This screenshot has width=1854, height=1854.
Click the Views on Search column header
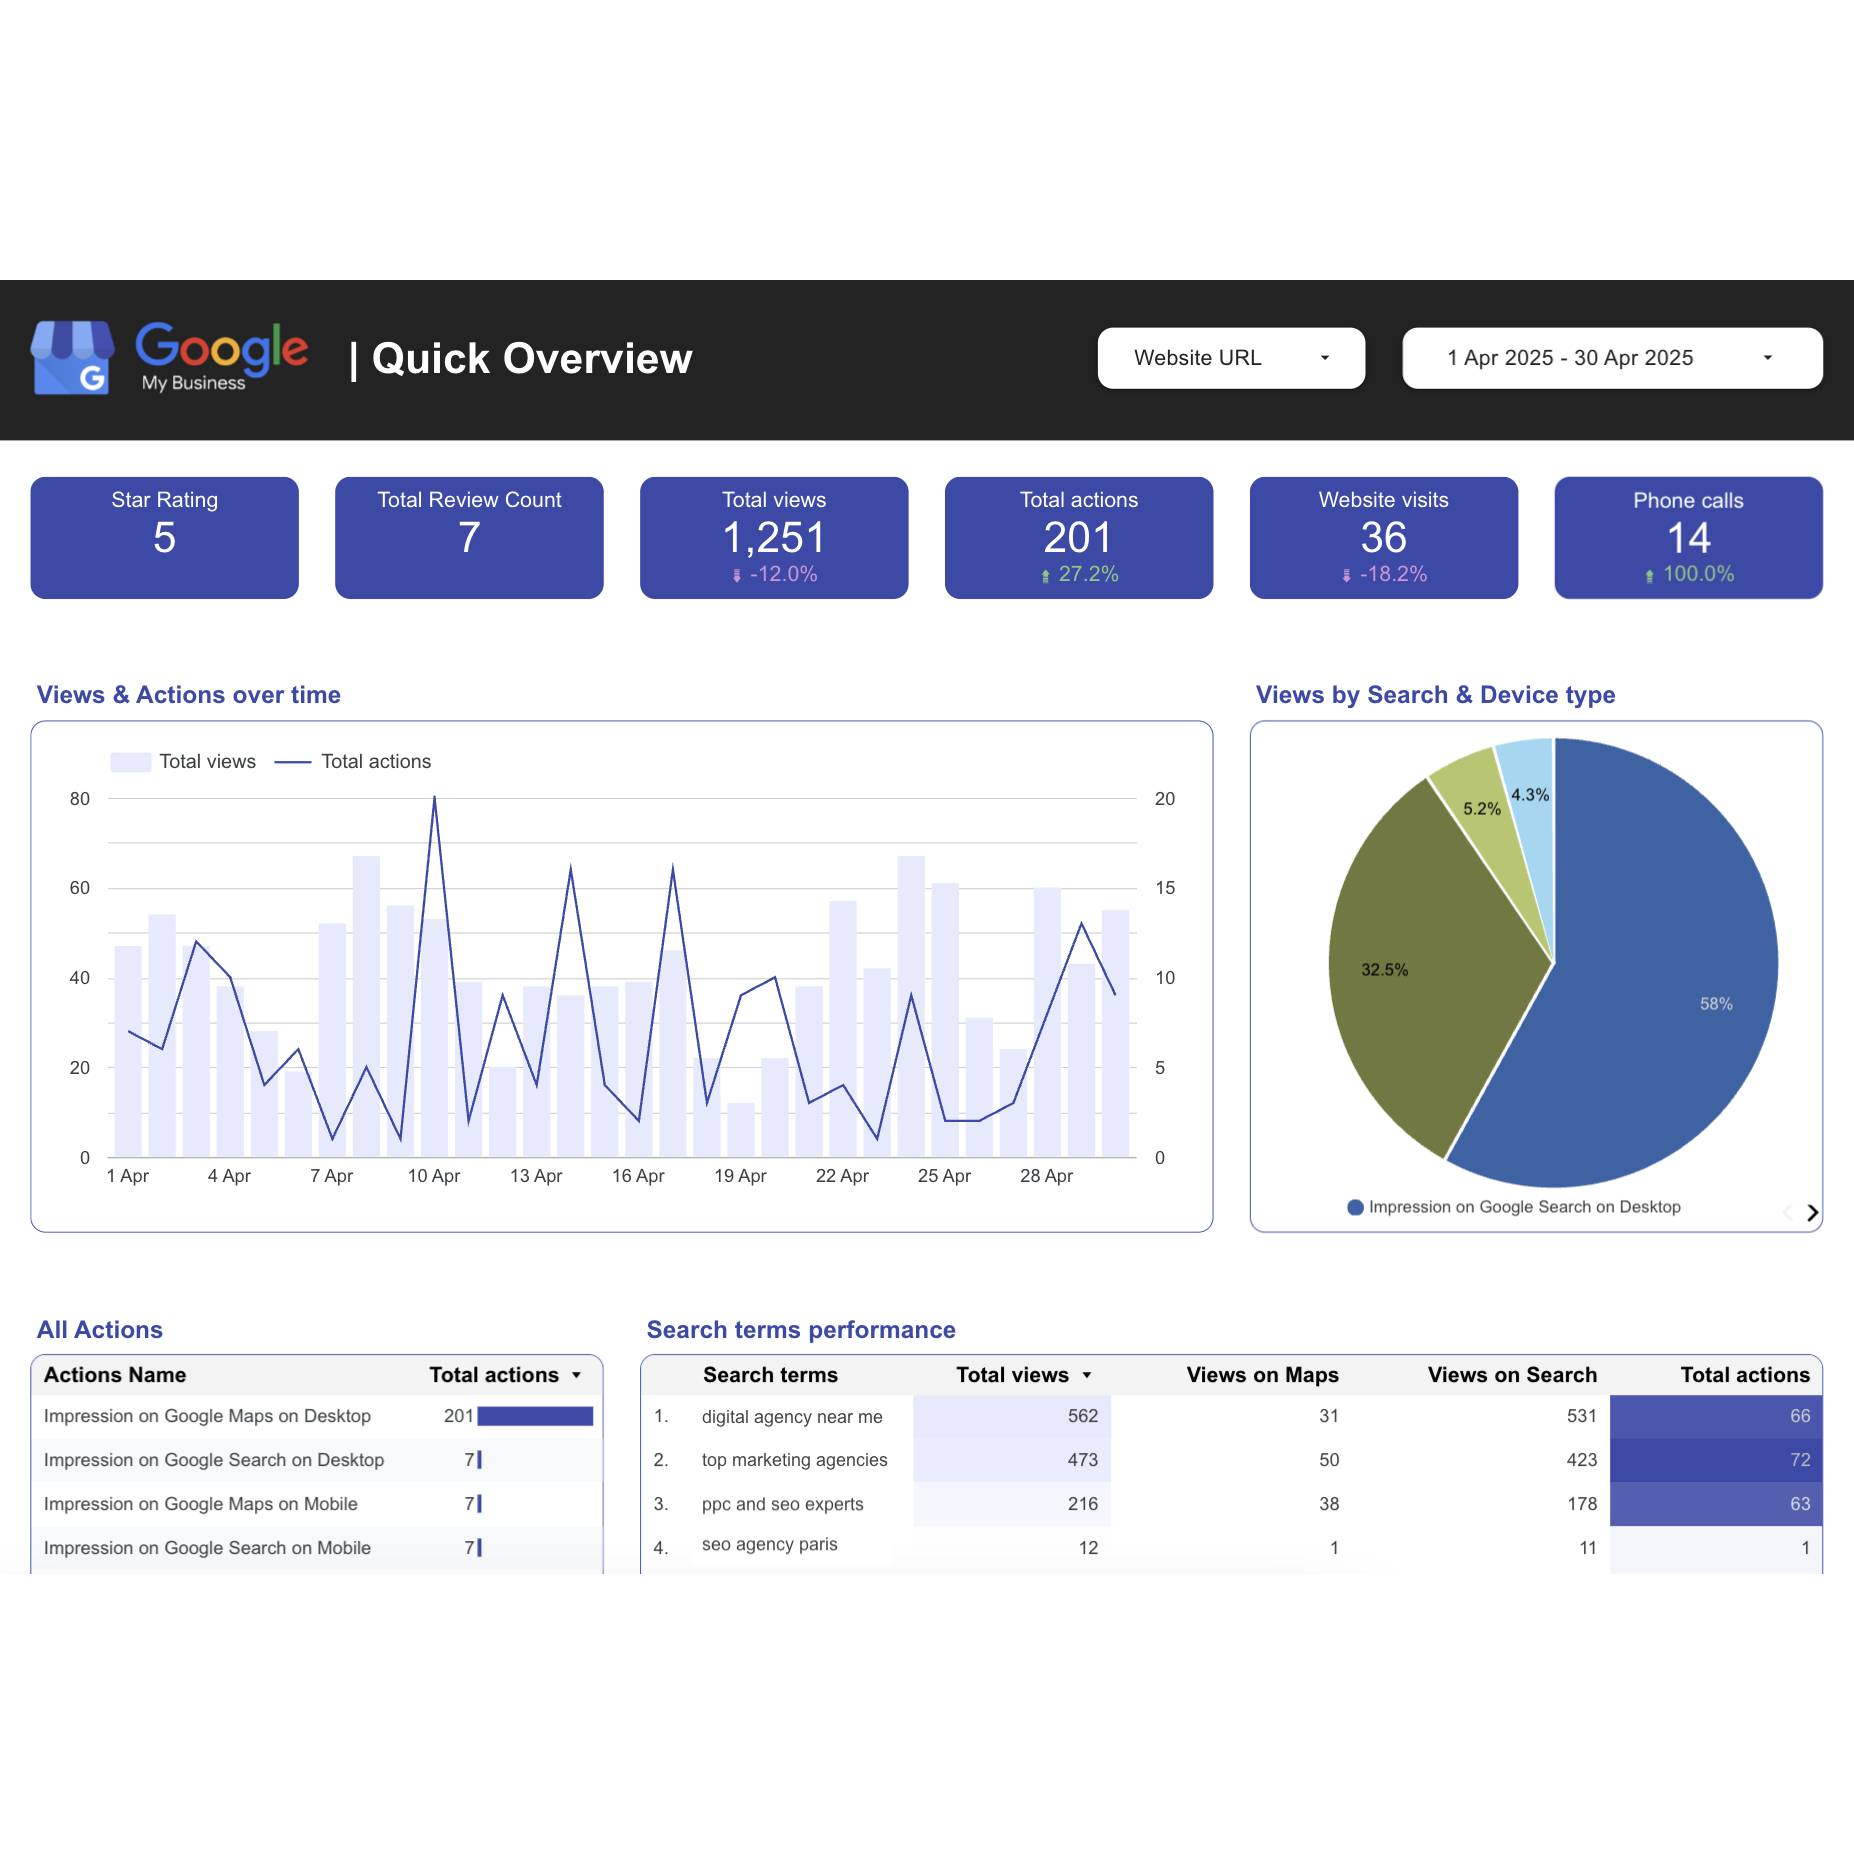(1511, 1375)
